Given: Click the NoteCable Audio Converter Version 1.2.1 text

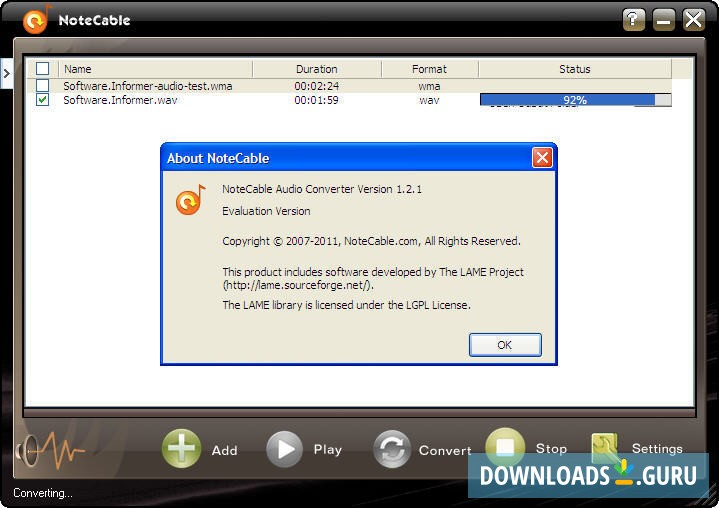Looking at the screenshot, I should pos(322,189).
